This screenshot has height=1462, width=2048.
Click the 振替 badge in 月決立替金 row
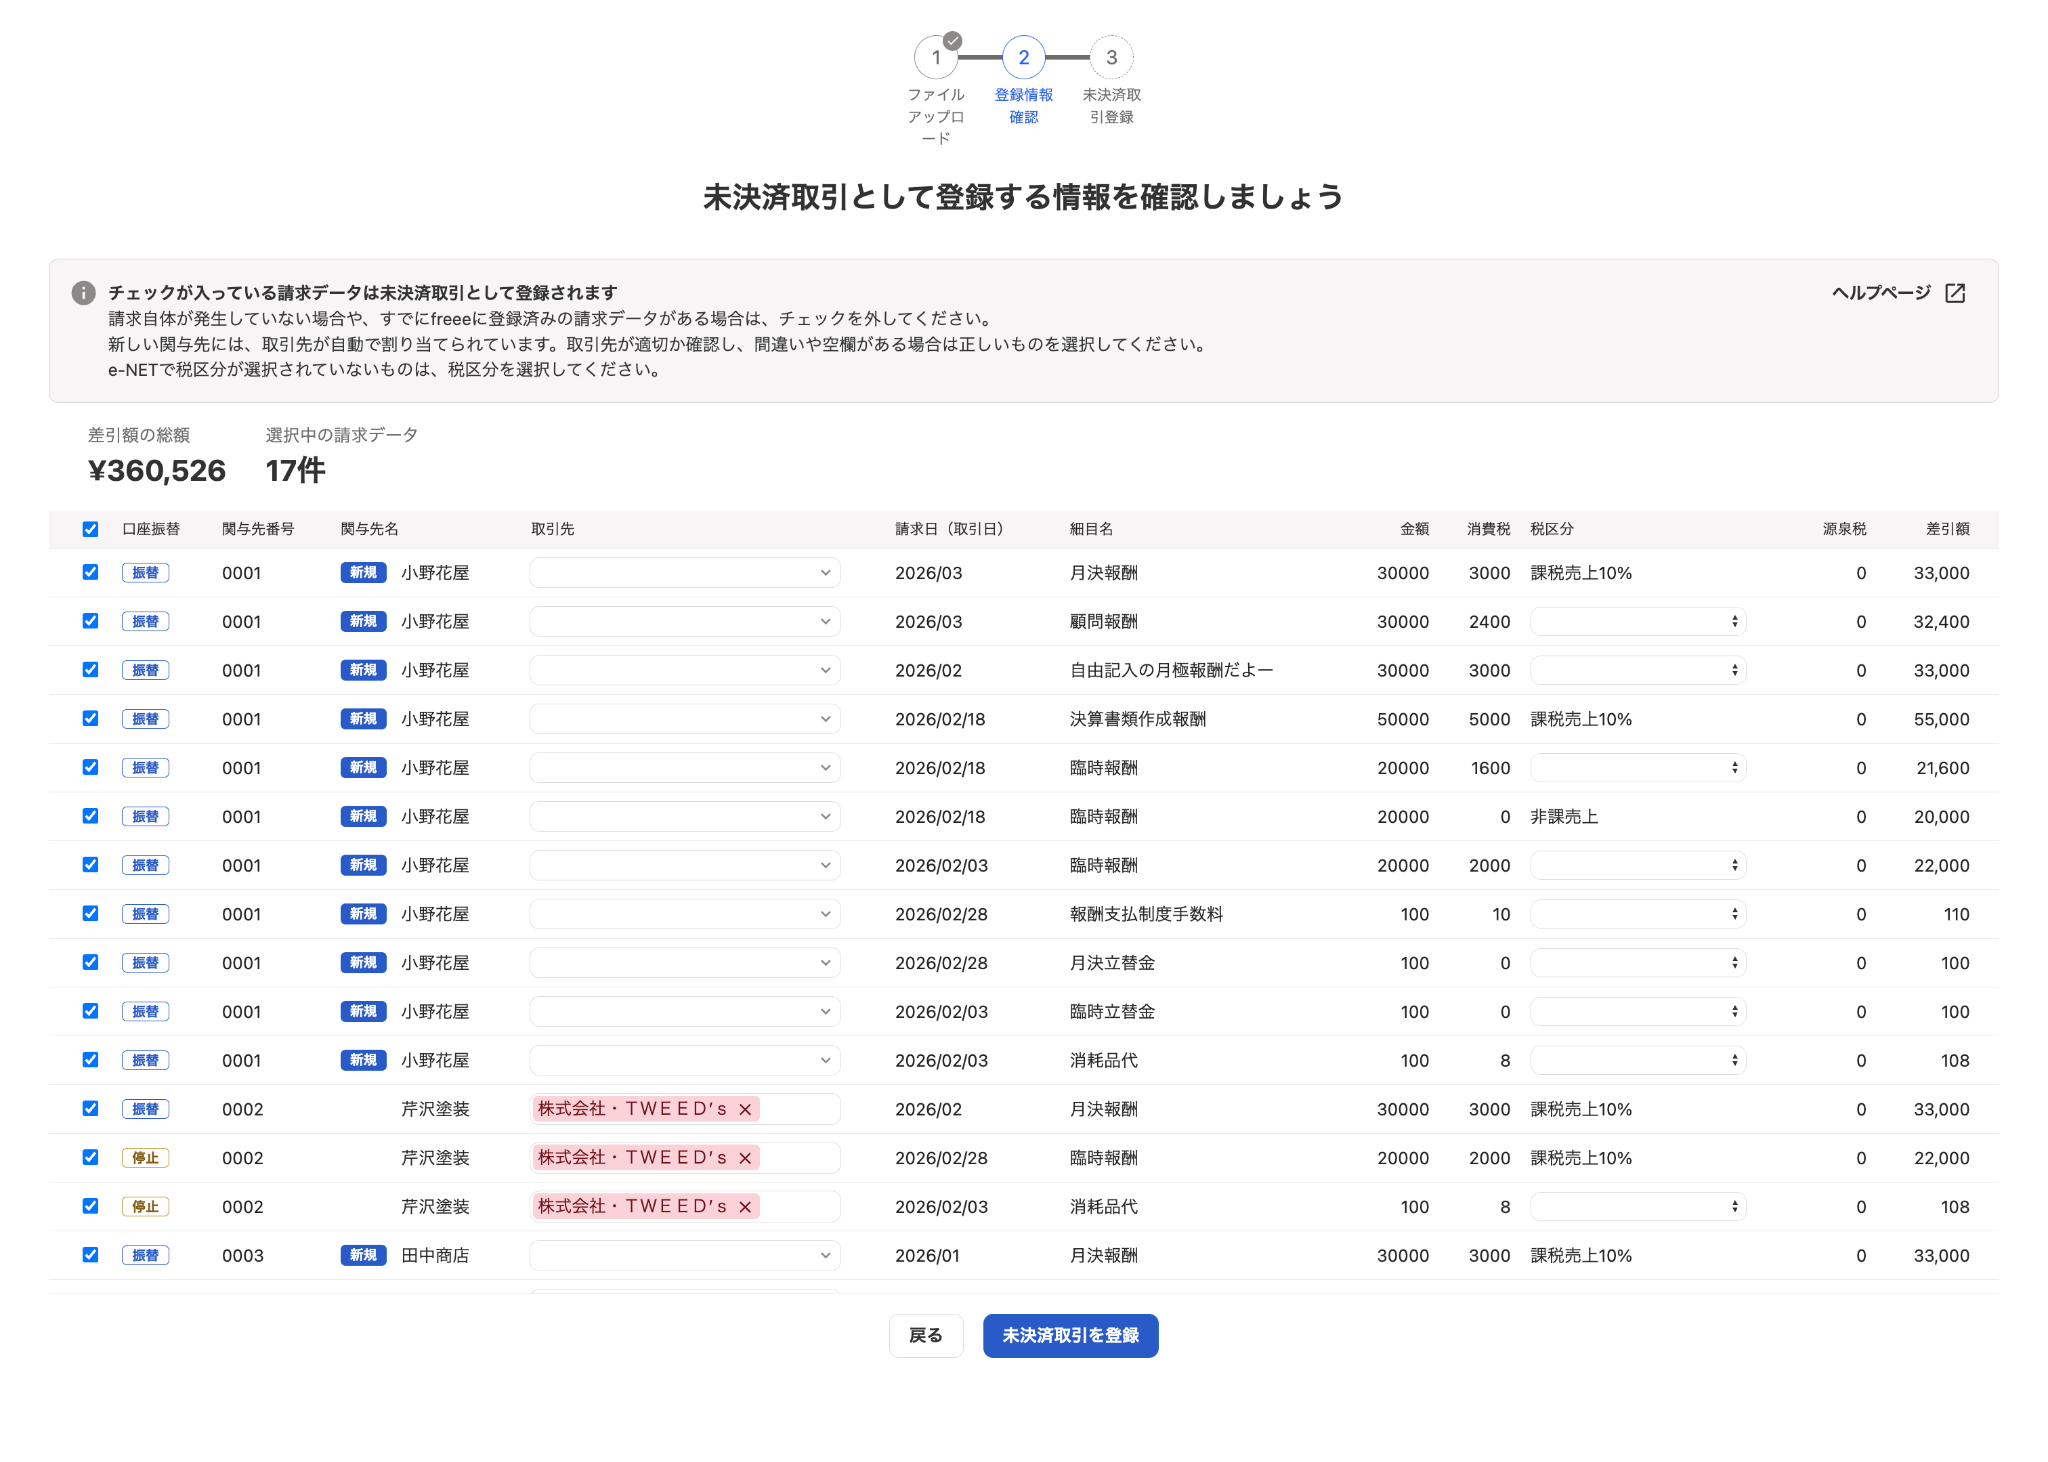[146, 963]
